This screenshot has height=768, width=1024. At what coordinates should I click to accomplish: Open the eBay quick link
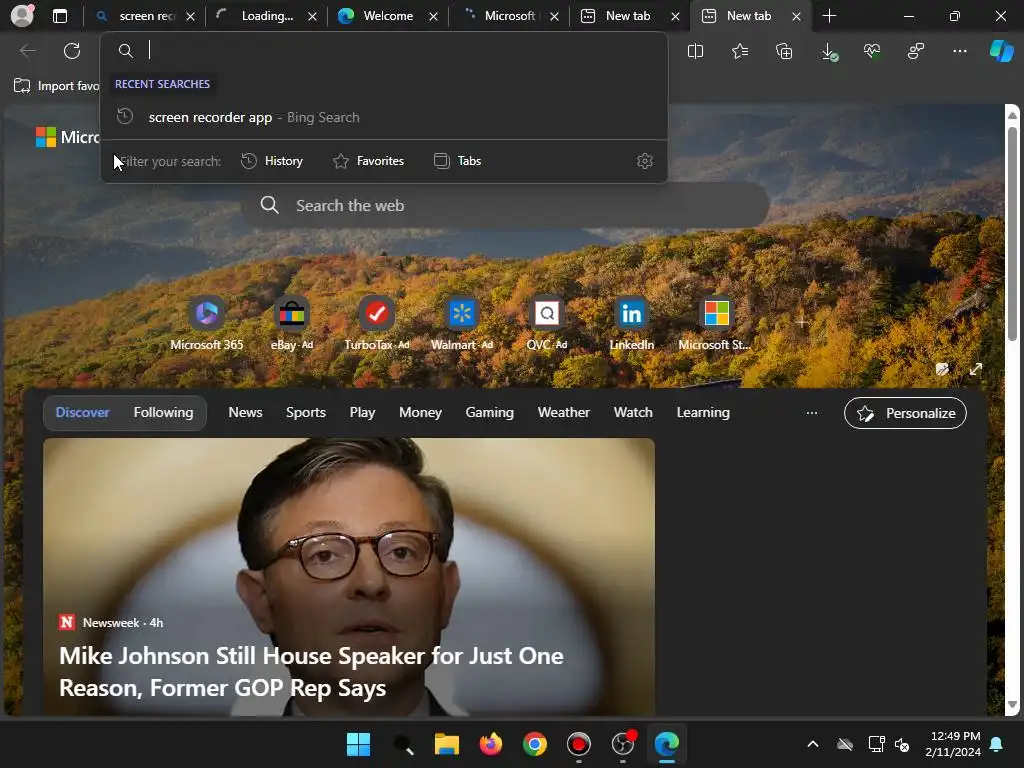point(291,323)
